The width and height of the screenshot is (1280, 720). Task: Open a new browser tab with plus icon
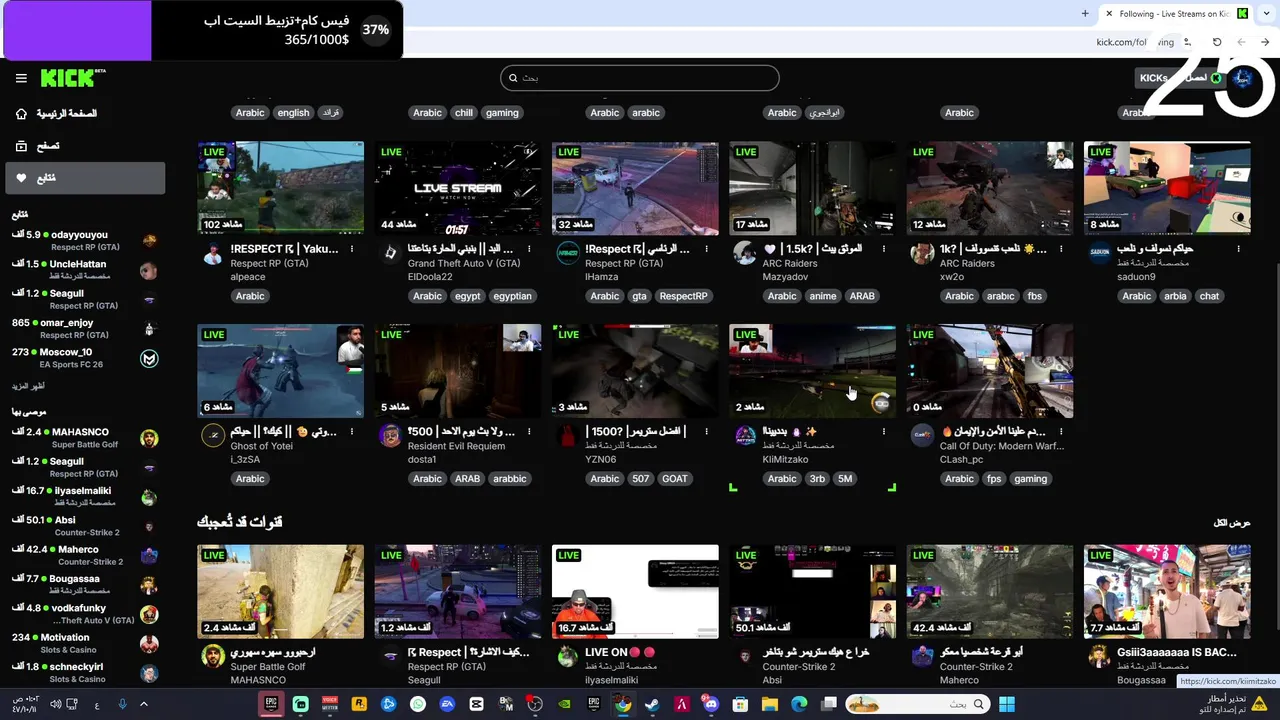click(1085, 14)
